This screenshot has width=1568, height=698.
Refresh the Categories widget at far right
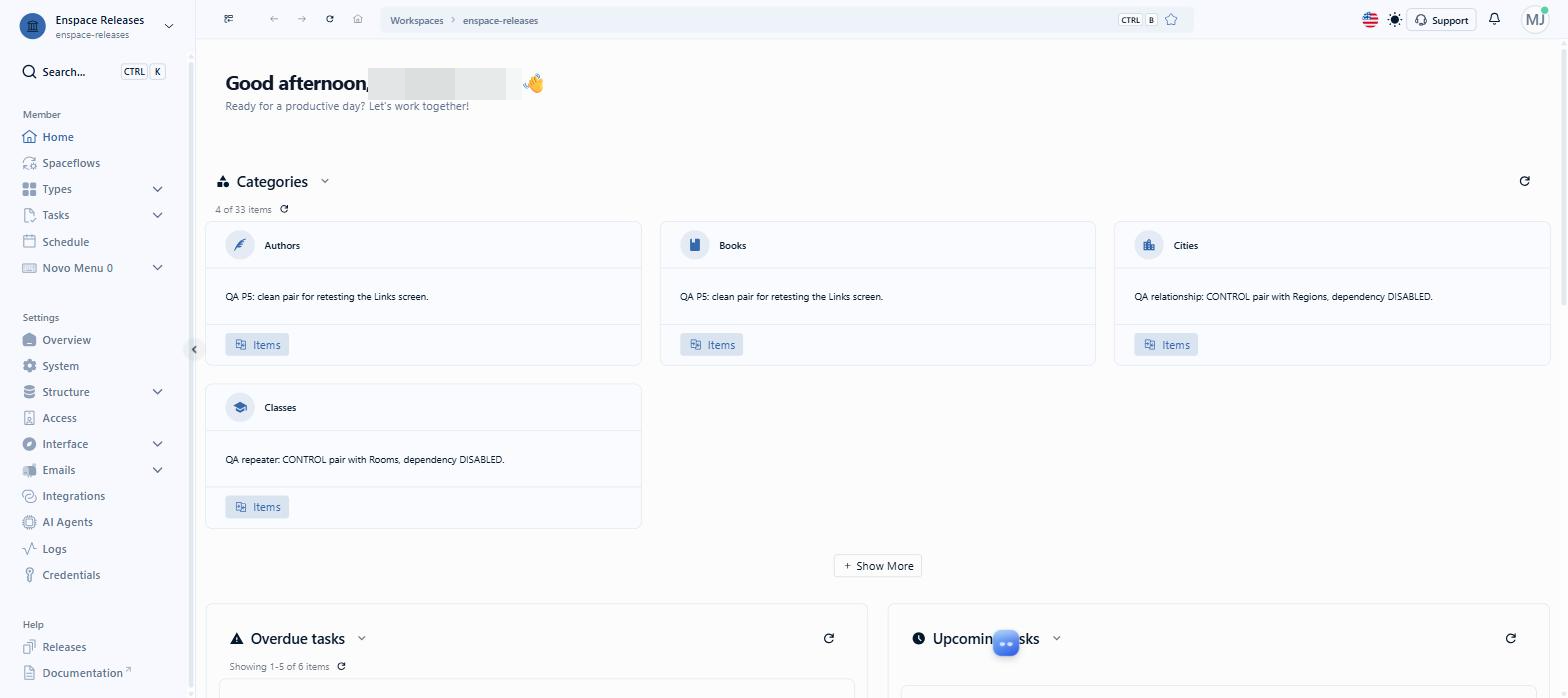pyautogui.click(x=1525, y=181)
